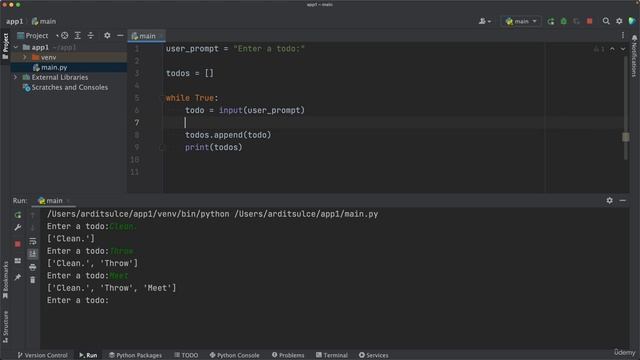
Task: Toggle the Structure side tool window
Action: point(5,327)
